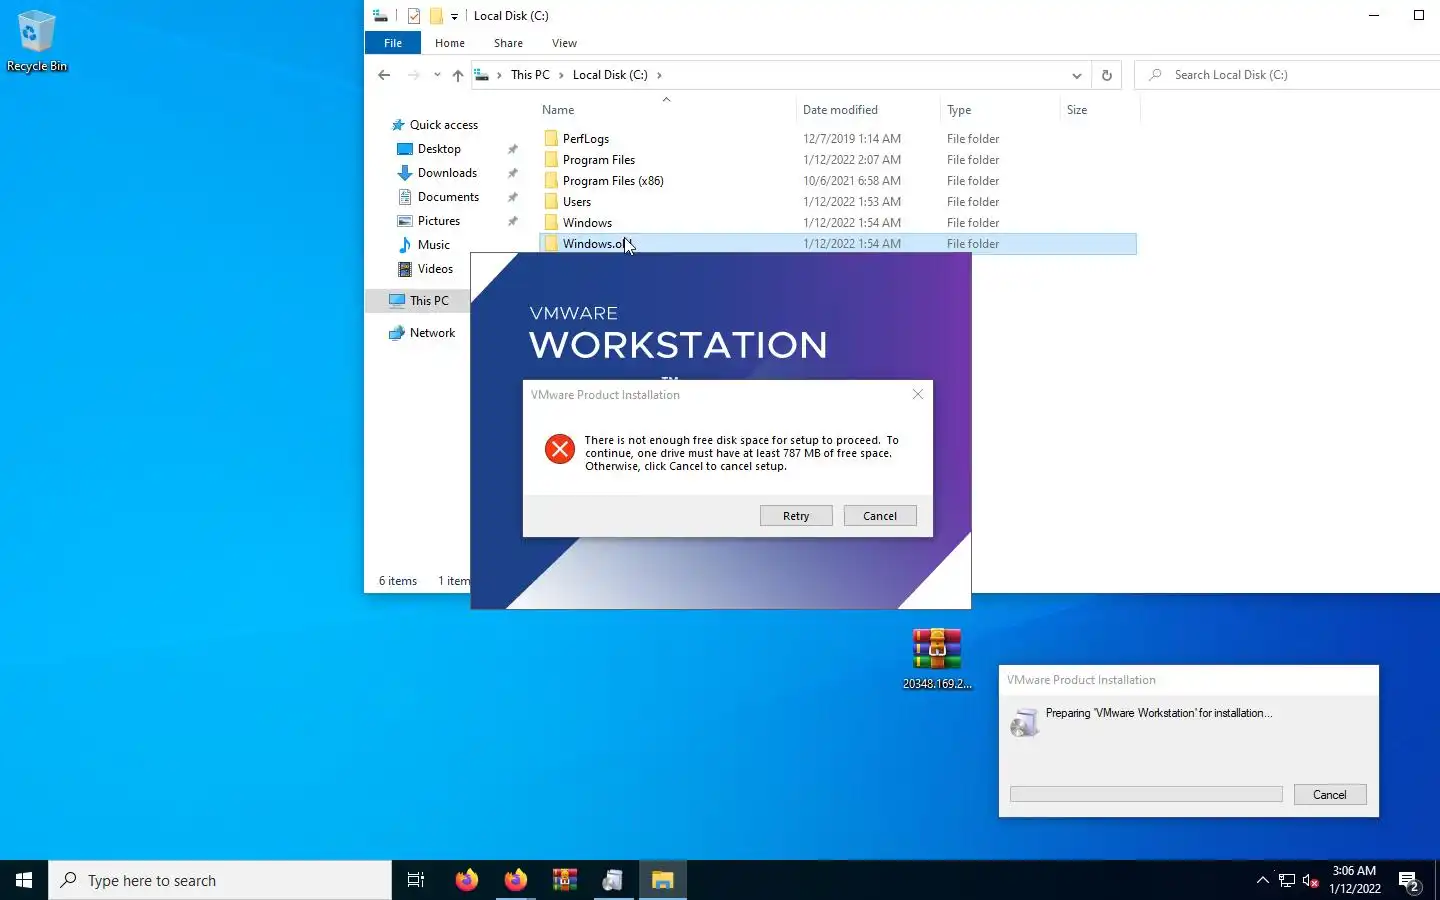Click Retry in disk space error dialog

pyautogui.click(x=796, y=516)
